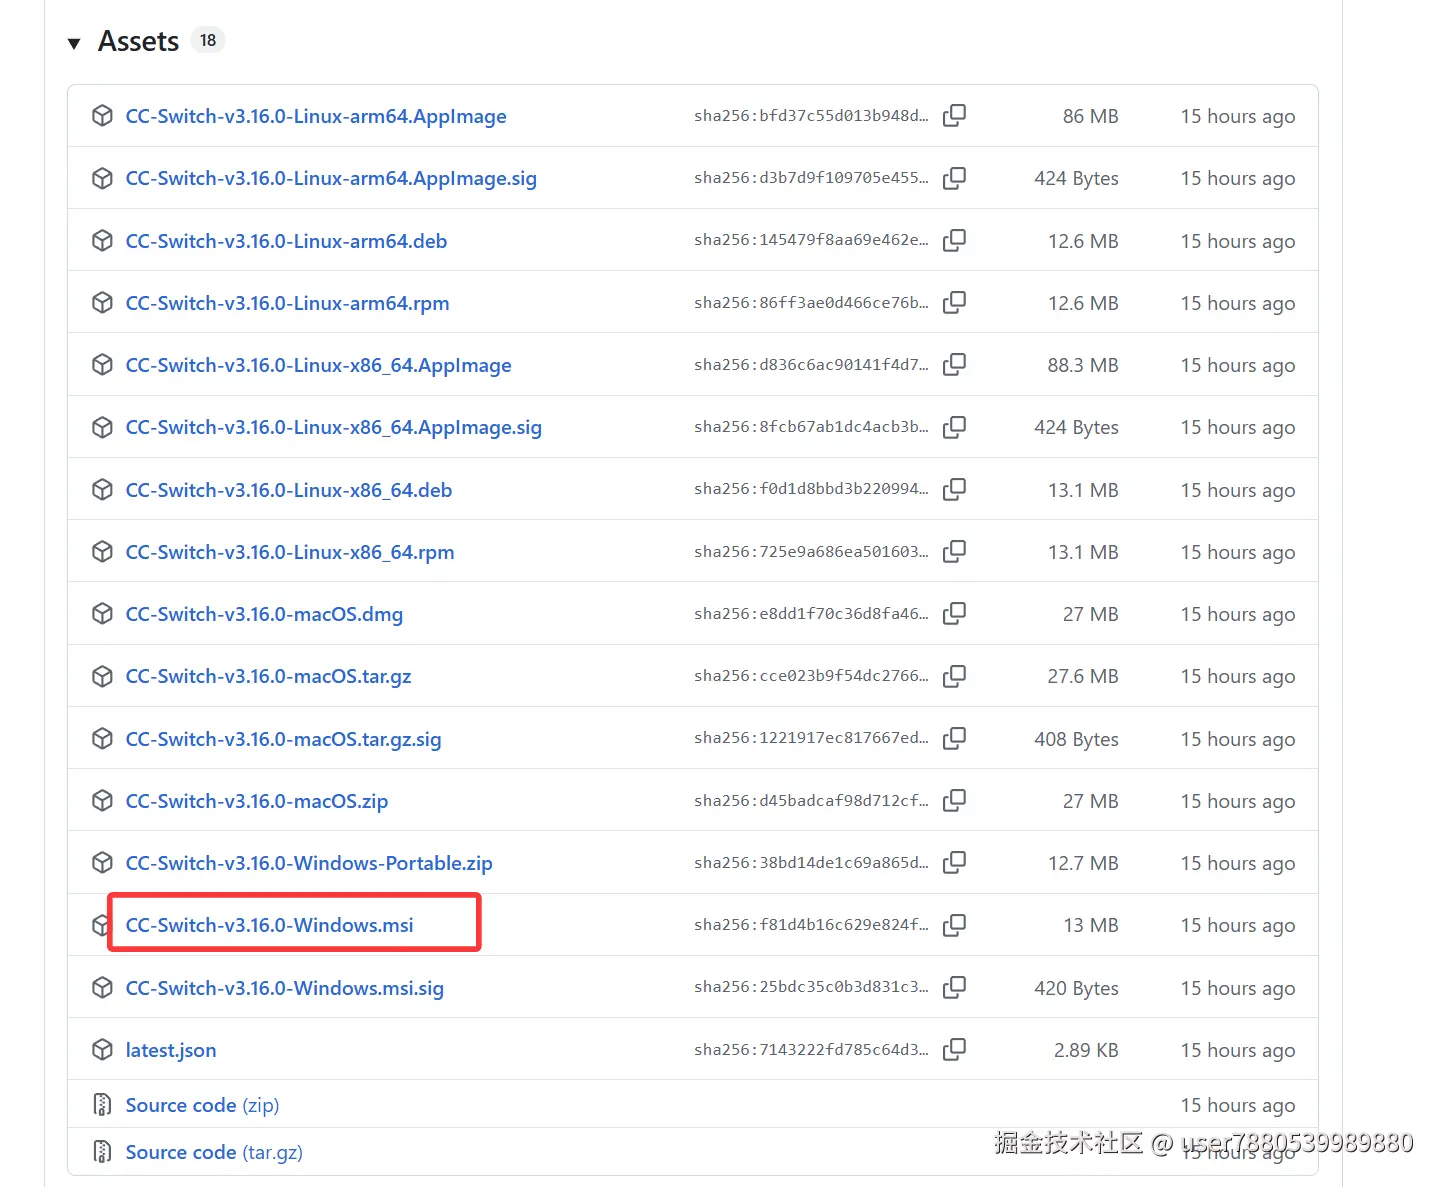The image size is (1444, 1187).
Task: Download CC-Switch-v3.16.0-Linux-x86_64.deb
Action: (x=289, y=490)
